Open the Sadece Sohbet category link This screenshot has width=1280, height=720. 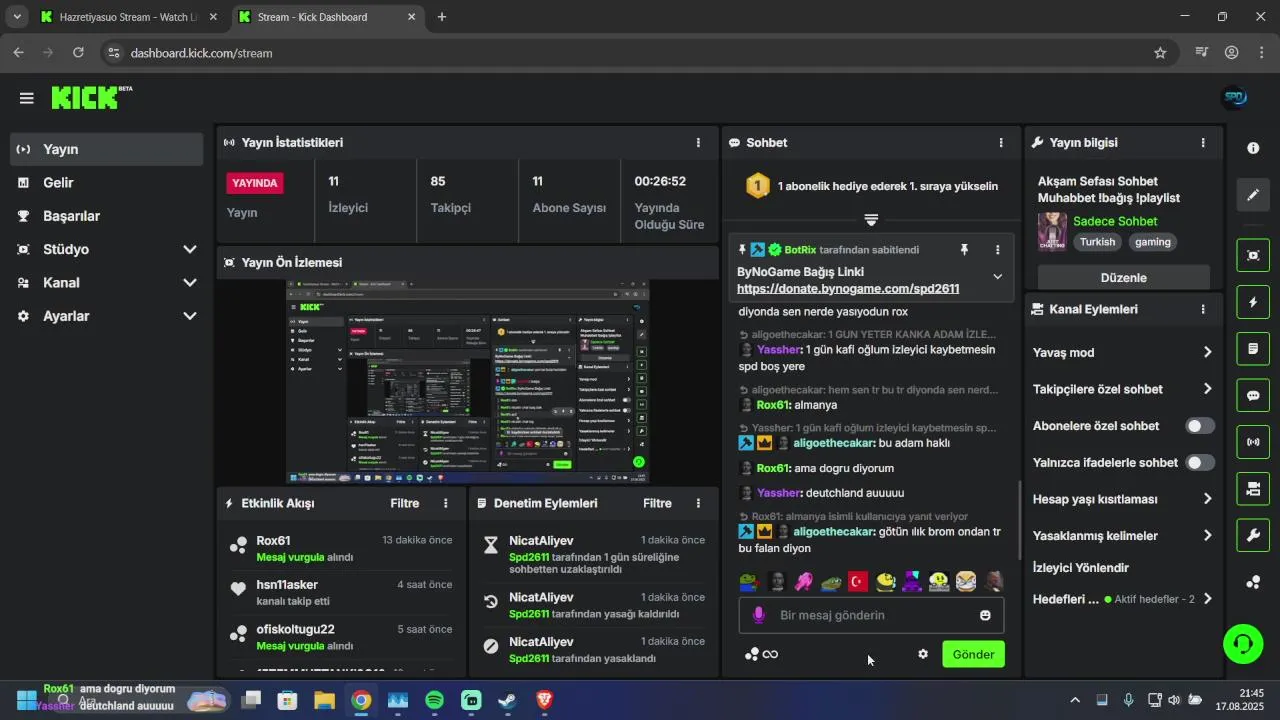(1115, 221)
